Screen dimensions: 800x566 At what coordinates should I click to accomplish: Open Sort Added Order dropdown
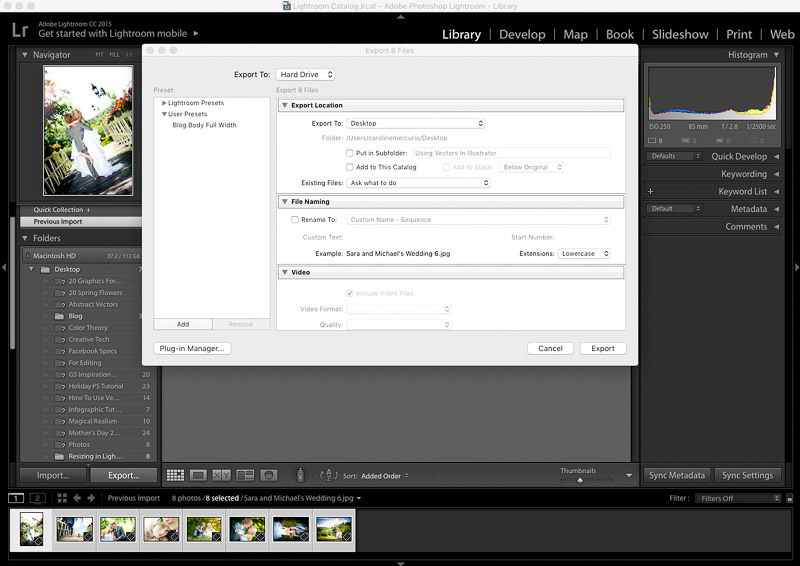(x=385, y=476)
